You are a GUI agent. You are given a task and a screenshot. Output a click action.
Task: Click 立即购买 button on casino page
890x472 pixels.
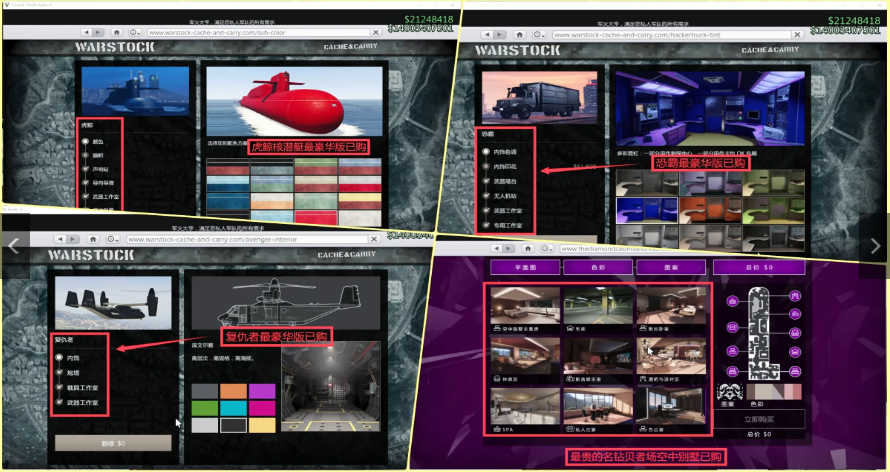(759, 419)
